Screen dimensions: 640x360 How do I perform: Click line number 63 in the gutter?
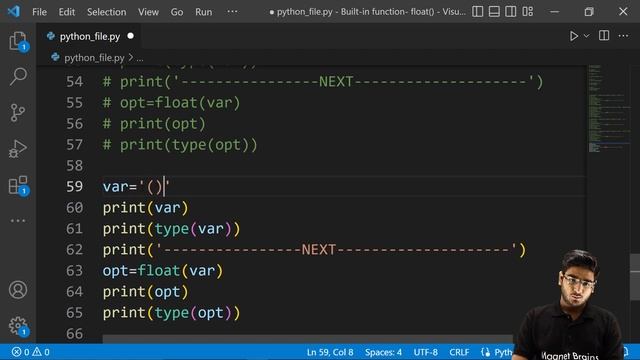[x=74, y=271]
